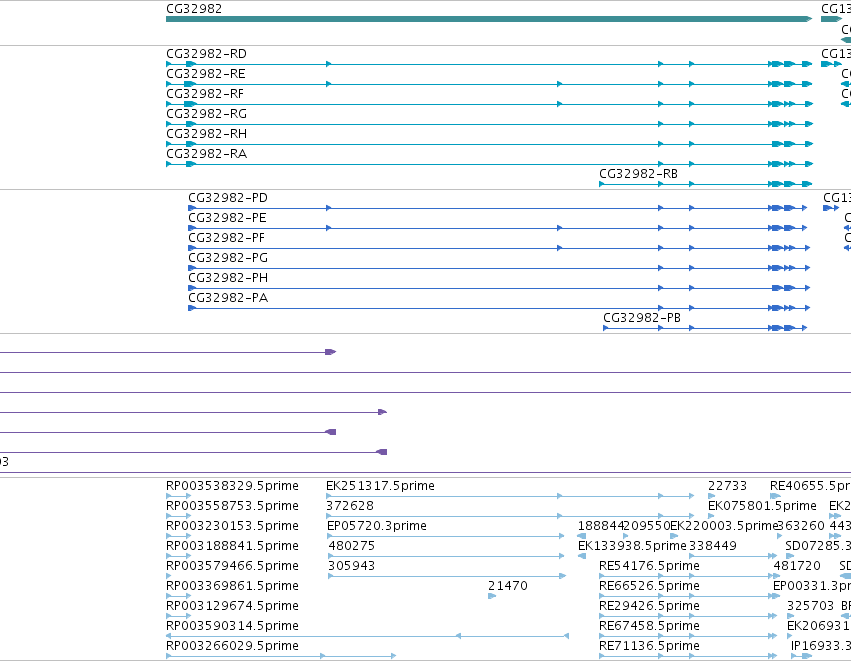Open the CG32982-RA transcript label
Viewport: 851px width, 661px height.
(206, 154)
